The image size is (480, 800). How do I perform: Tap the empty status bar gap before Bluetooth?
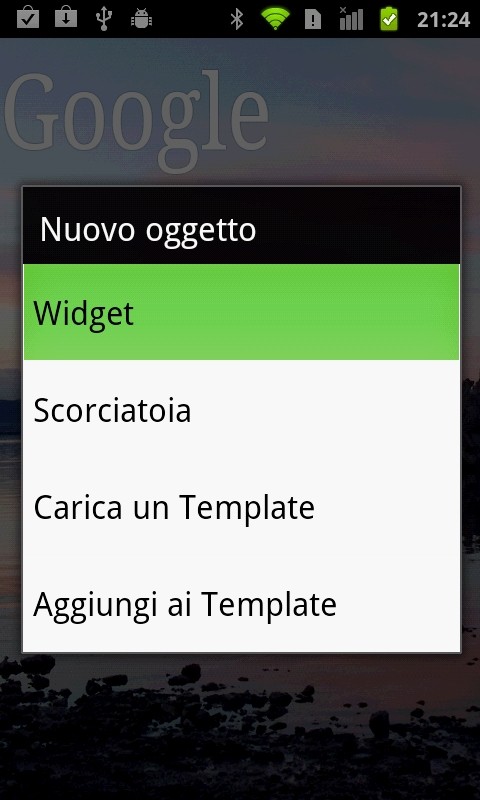click(190, 19)
